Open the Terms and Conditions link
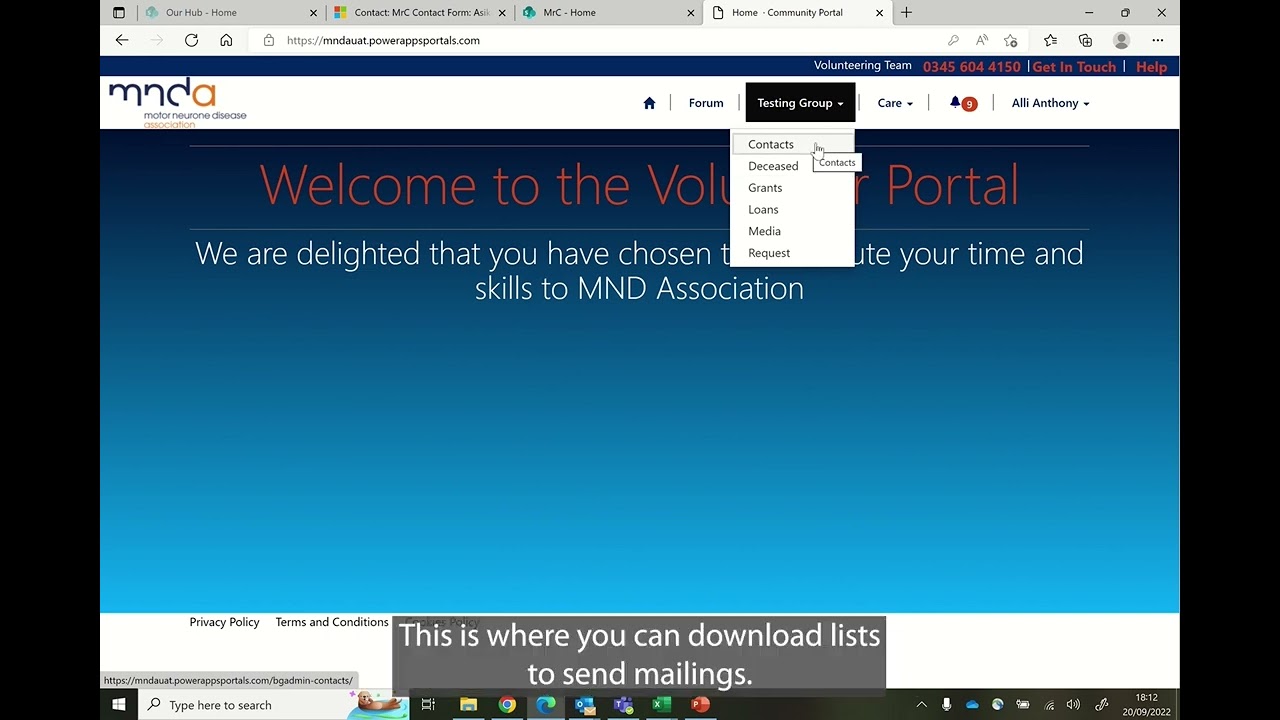The width and height of the screenshot is (1280, 720). click(x=332, y=622)
